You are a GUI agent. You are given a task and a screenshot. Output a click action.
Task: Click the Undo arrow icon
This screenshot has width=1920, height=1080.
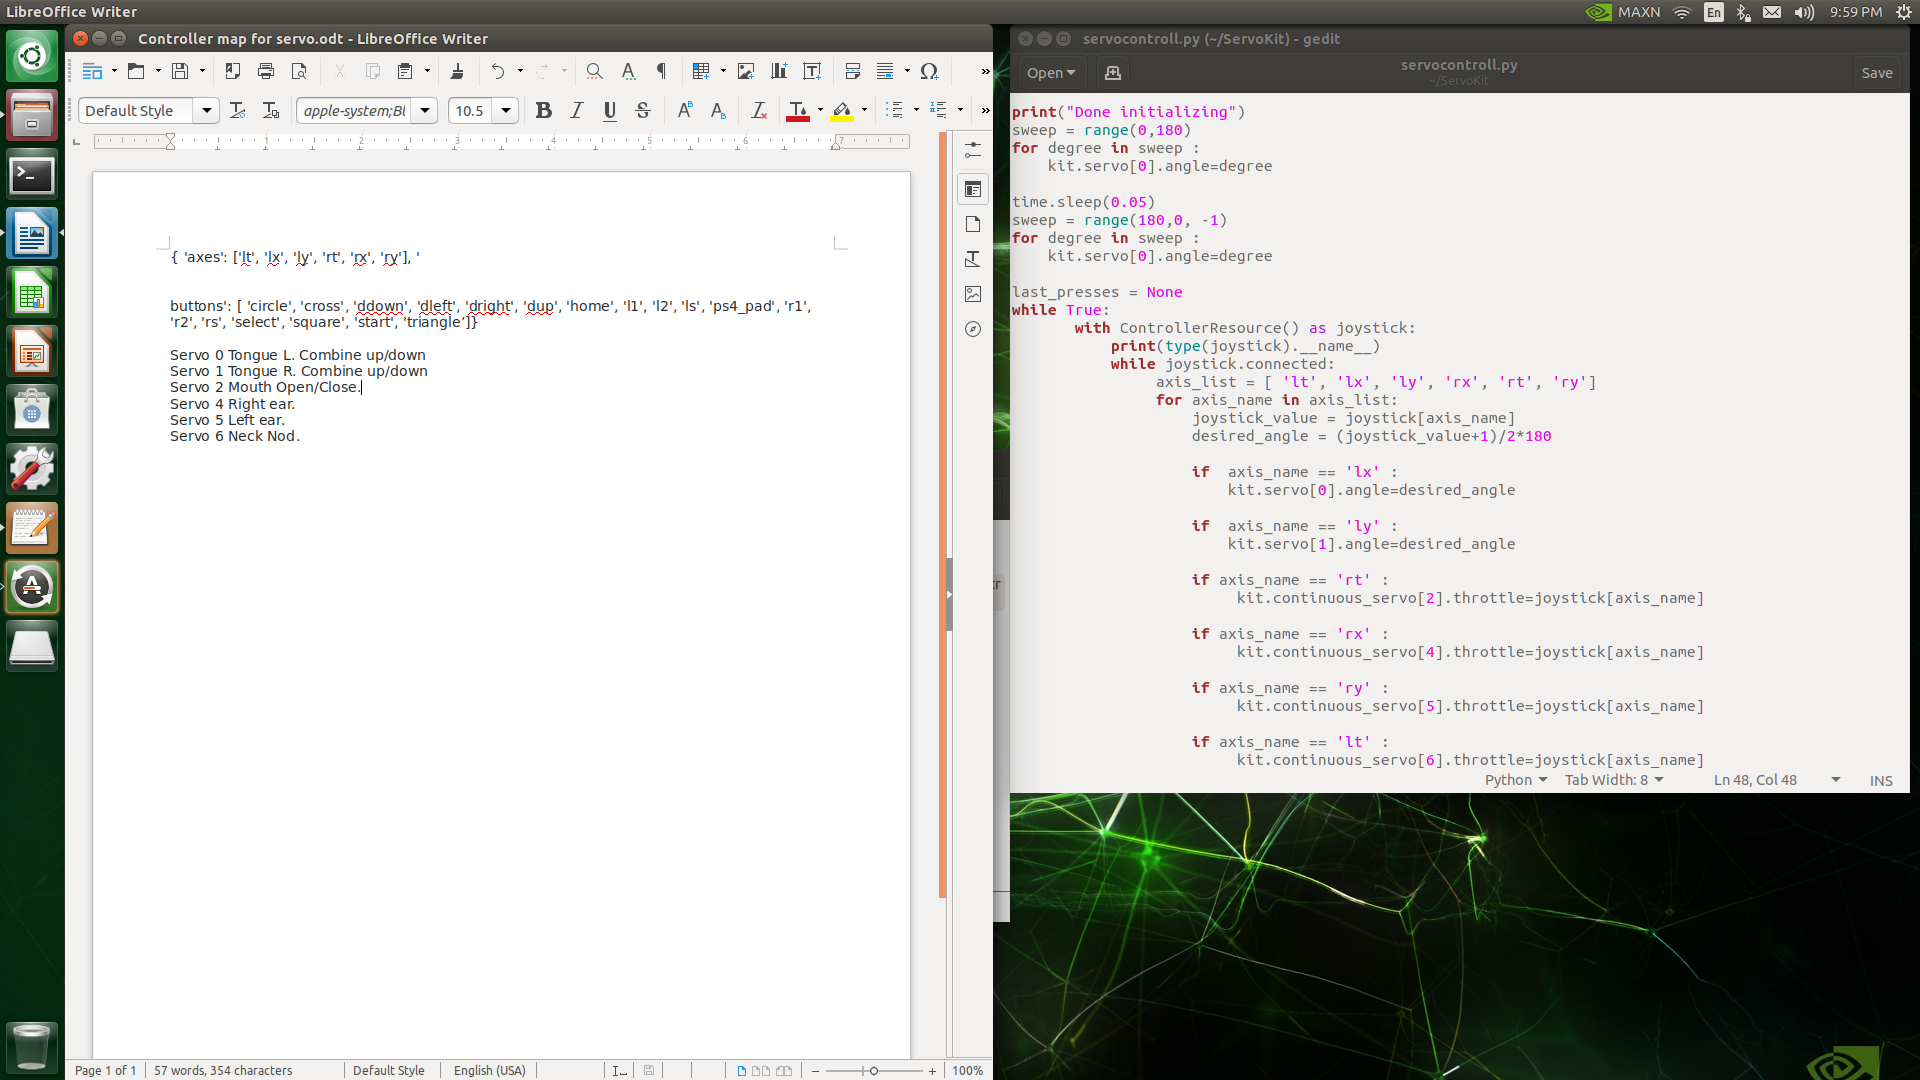pyautogui.click(x=497, y=71)
